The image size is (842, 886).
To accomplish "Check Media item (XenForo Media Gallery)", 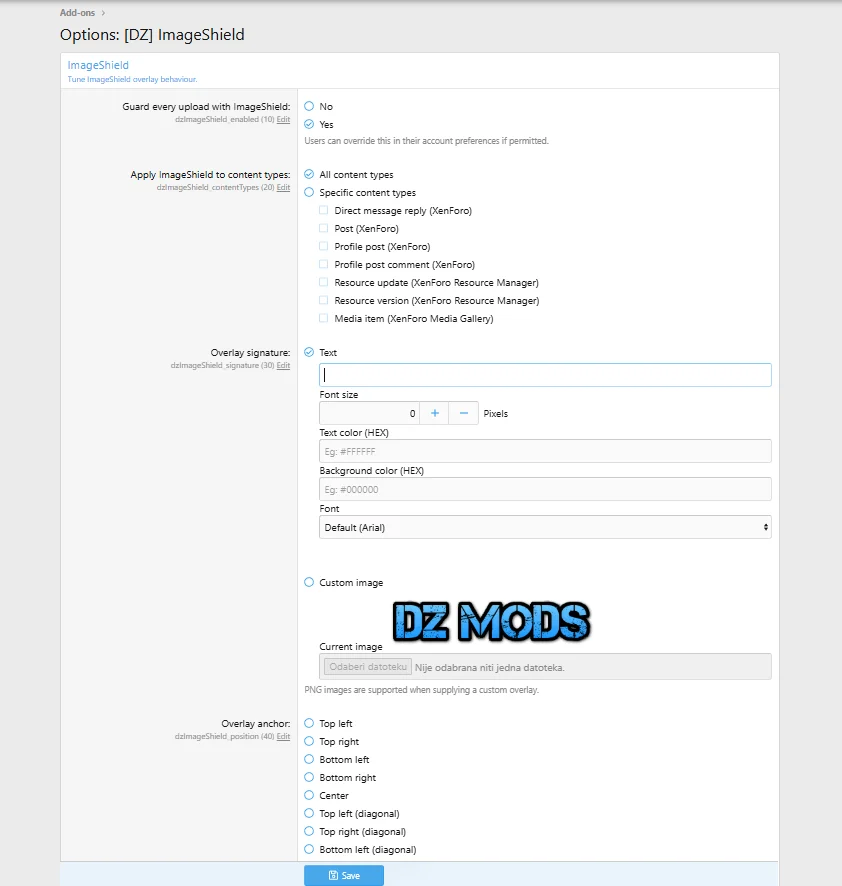I will (x=324, y=319).
